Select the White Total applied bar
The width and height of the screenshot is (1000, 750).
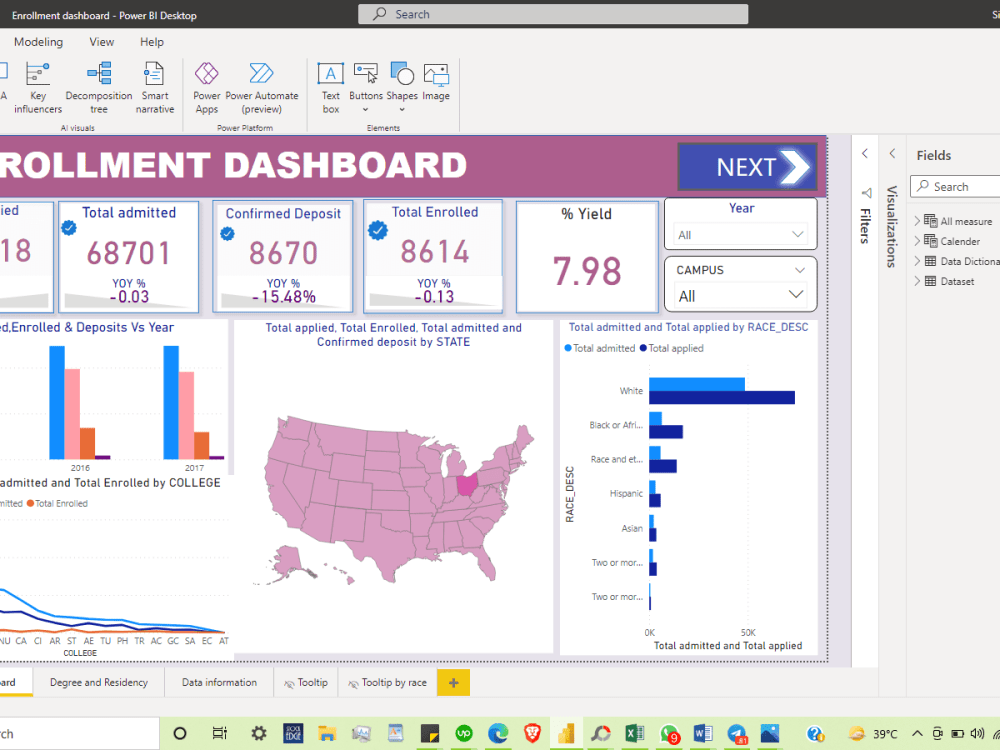(x=722, y=397)
